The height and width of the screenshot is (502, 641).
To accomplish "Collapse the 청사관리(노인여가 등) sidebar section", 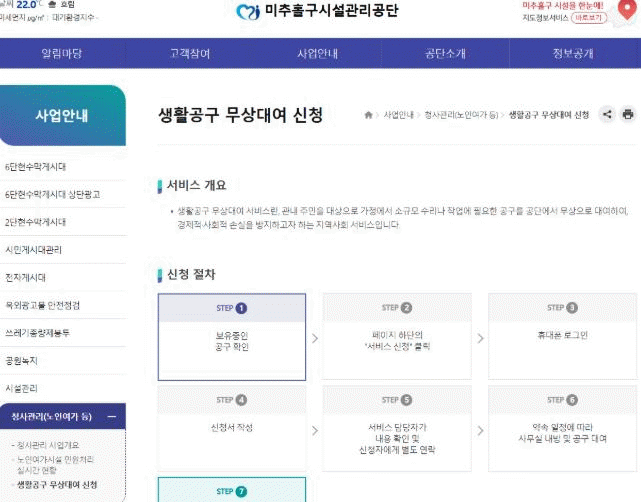I will click(x=111, y=417).
